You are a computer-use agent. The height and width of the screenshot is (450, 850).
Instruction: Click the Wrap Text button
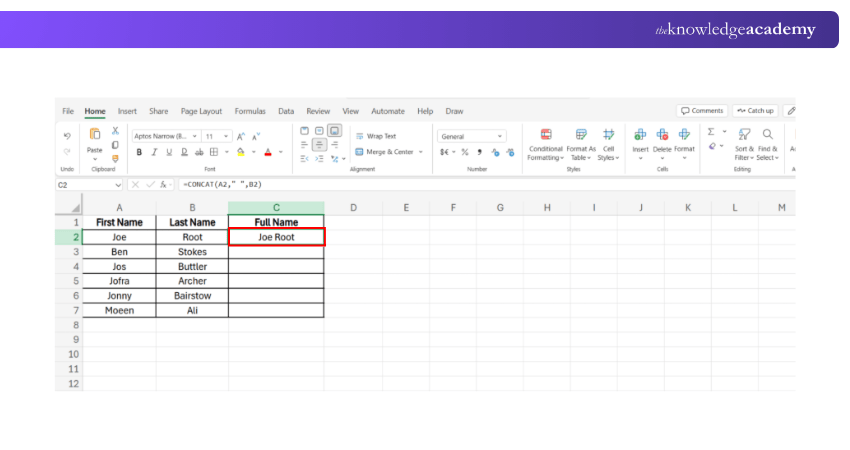[376, 136]
